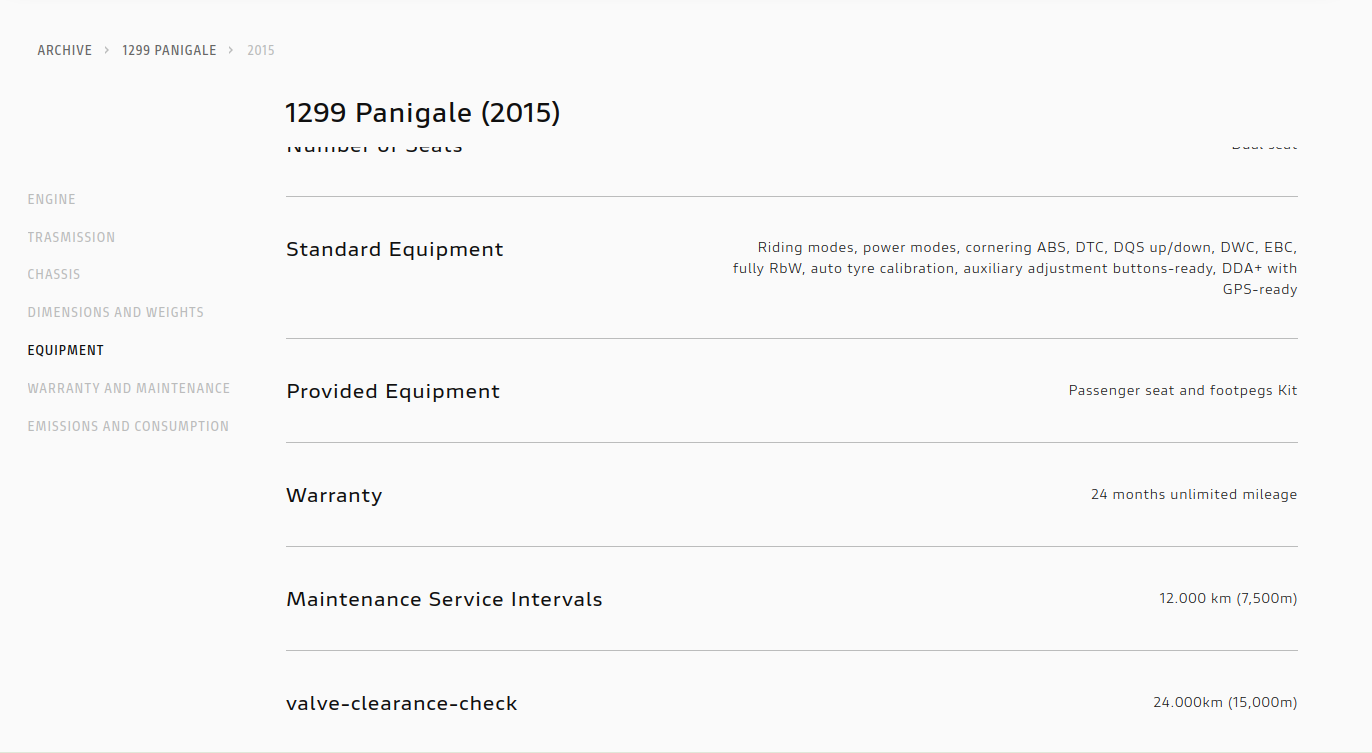Navigate to WARRANTY AND MAINTENANCE sidebar item
The width and height of the screenshot is (1372, 753).
tap(128, 388)
